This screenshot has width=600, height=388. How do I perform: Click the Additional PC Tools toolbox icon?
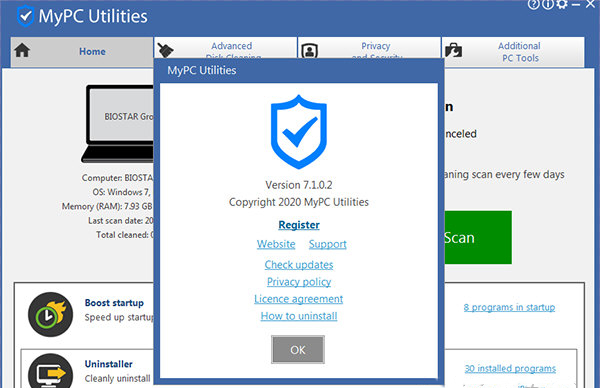click(x=453, y=50)
